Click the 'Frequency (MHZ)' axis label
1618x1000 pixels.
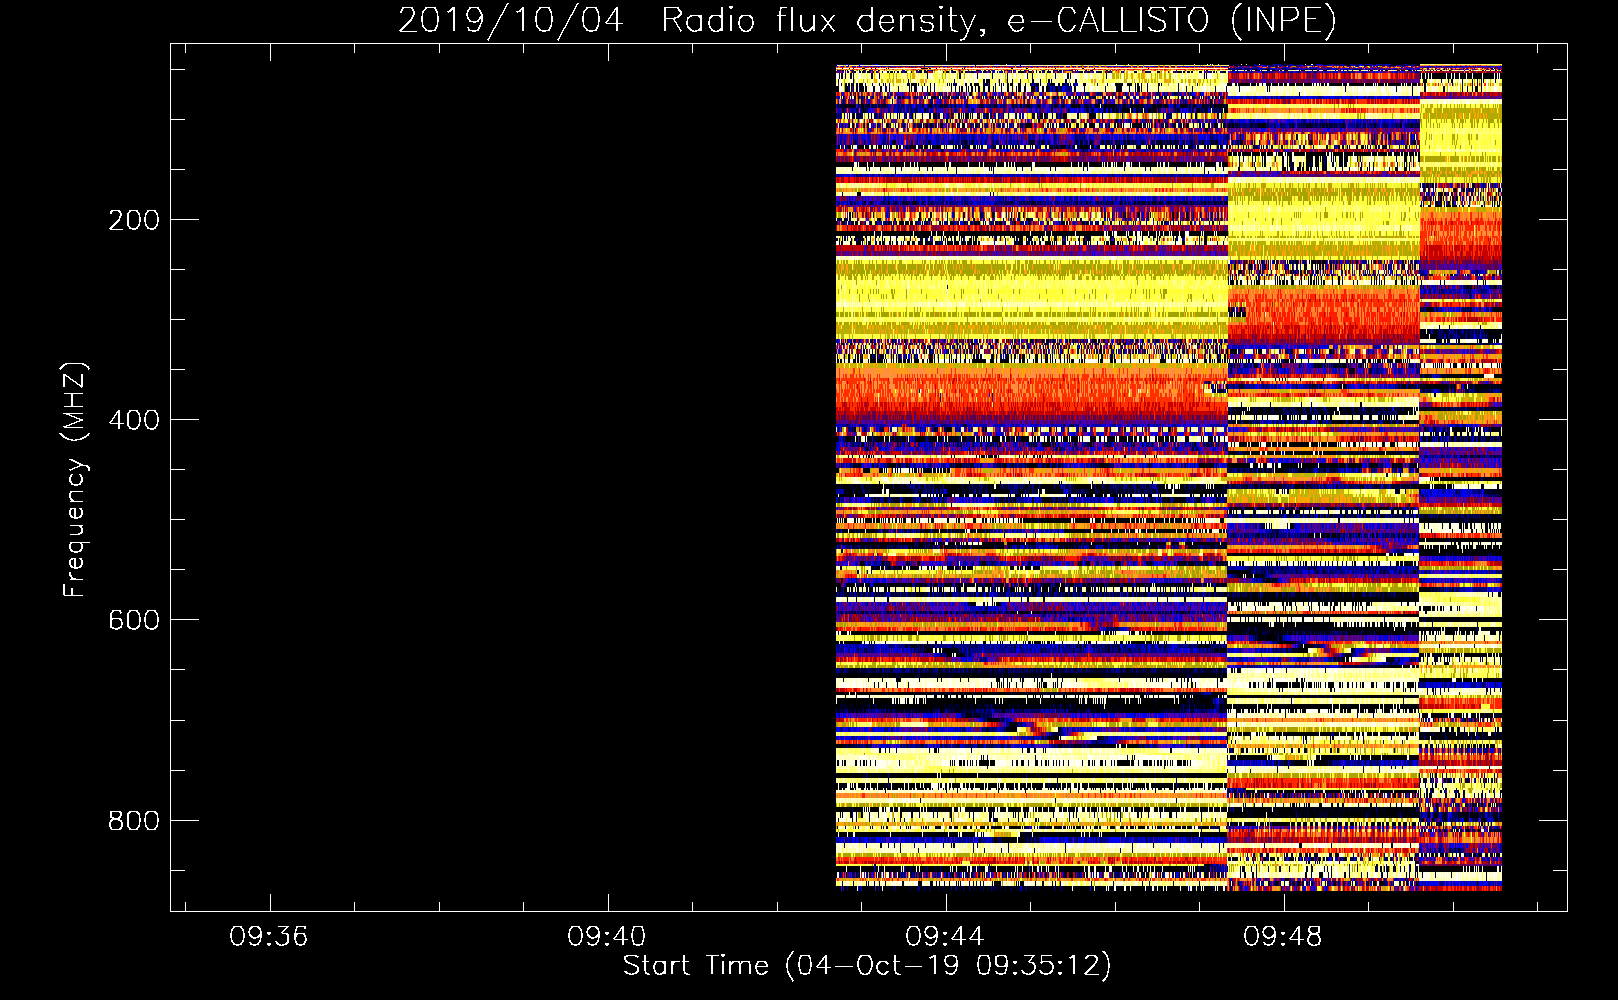[74, 480]
